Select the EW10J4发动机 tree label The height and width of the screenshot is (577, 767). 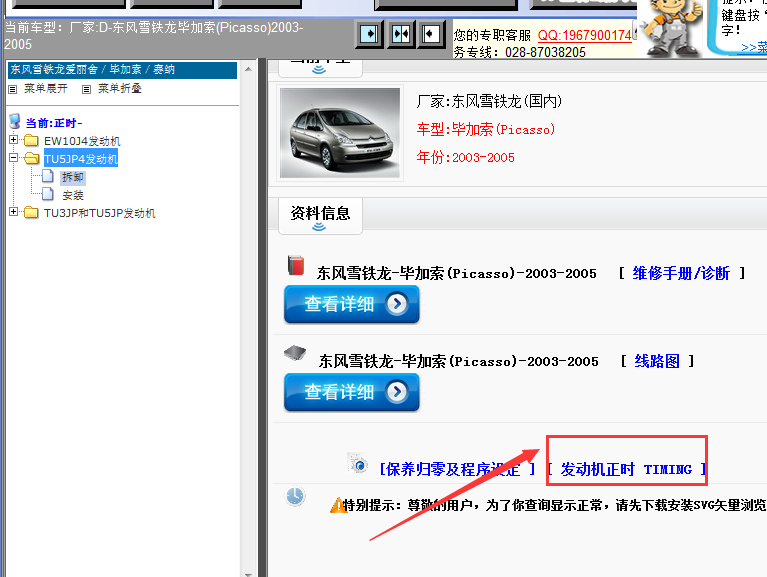click(x=82, y=141)
